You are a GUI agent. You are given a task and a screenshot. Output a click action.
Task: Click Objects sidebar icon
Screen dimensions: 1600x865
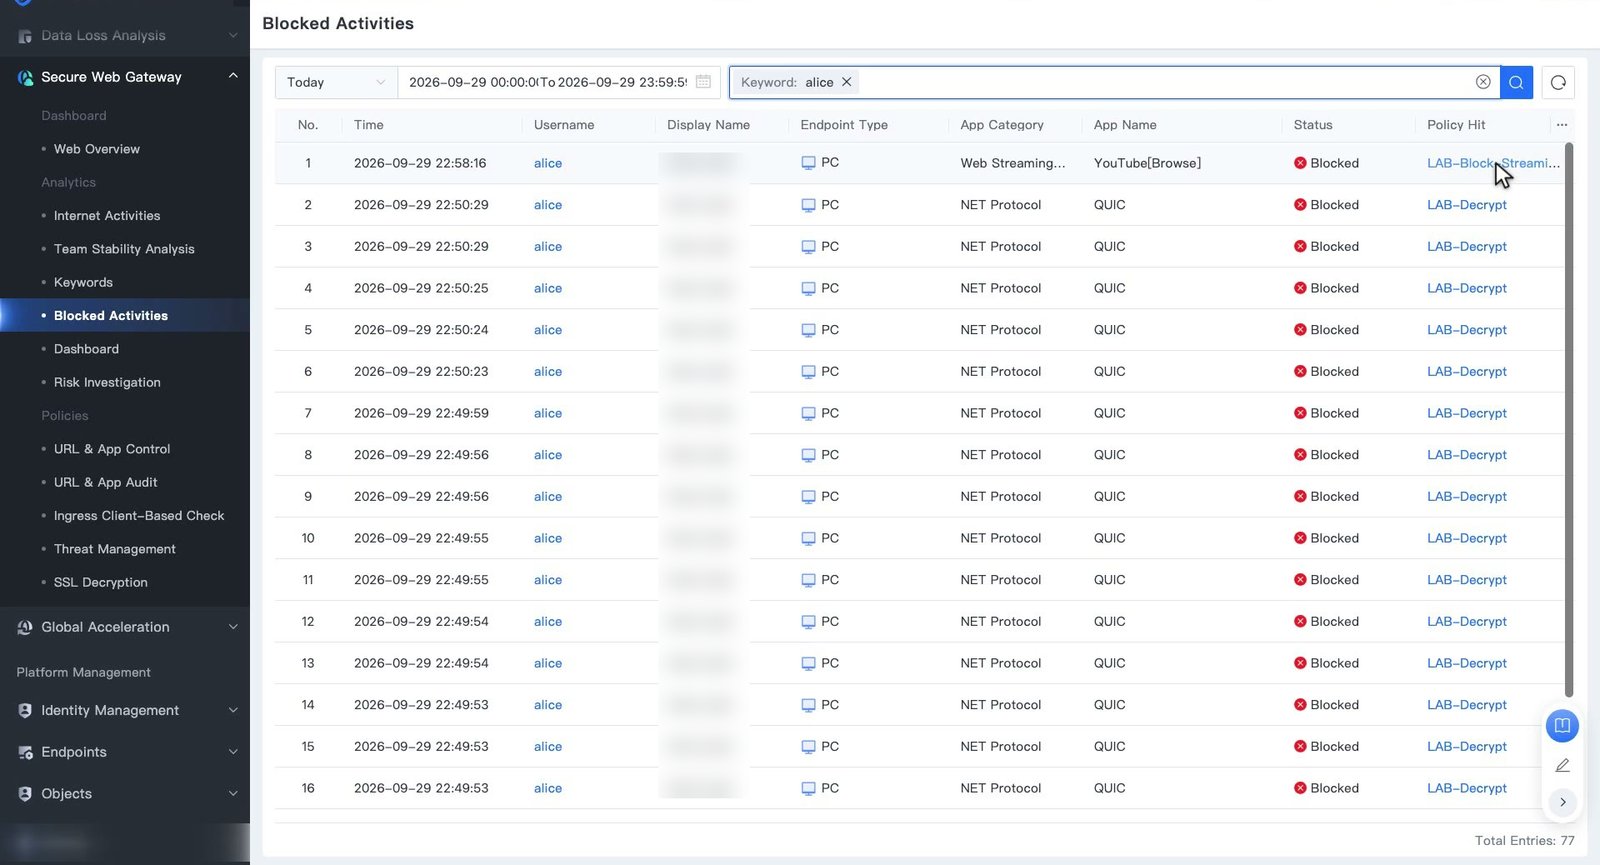click(x=25, y=794)
